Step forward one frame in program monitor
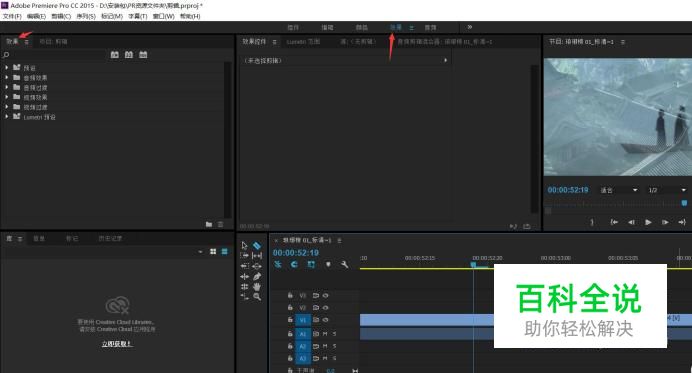This screenshot has height=373, width=692. pos(665,222)
